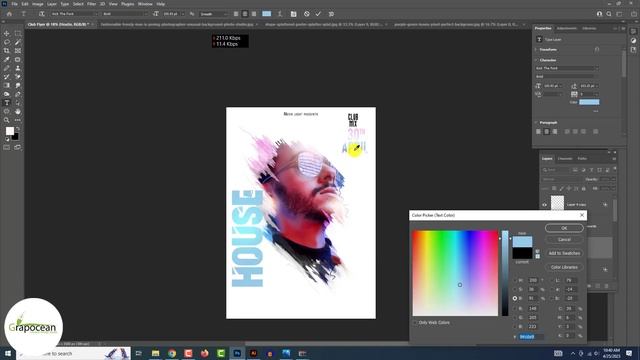640x360 pixels.
Task: Open the File menu
Action: click(x=14, y=4)
